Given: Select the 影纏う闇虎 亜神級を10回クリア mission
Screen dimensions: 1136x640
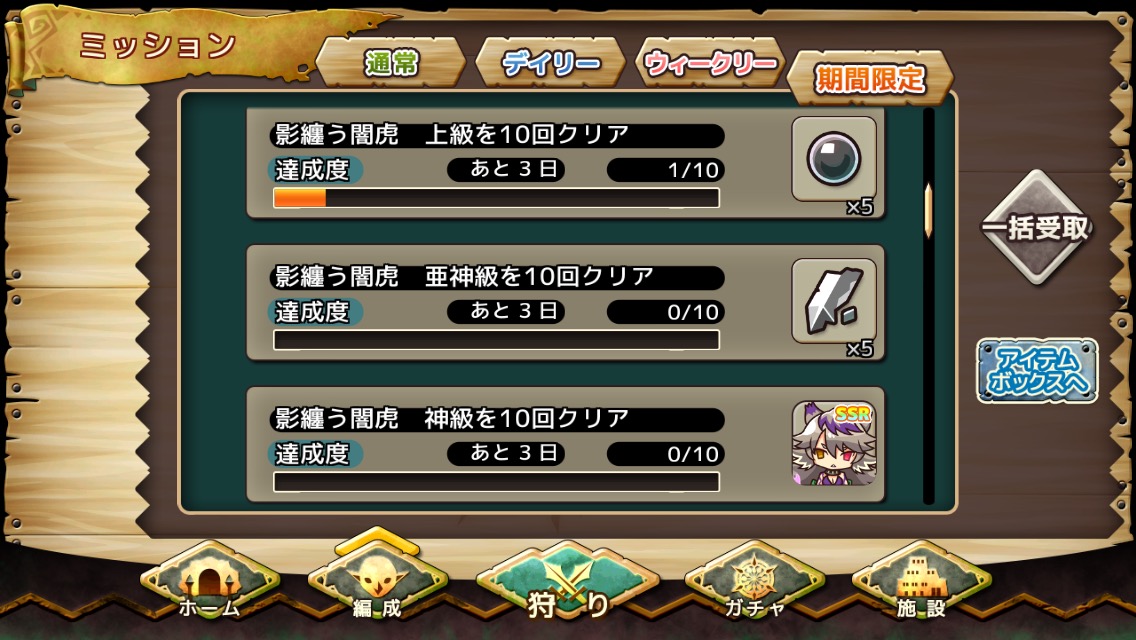Looking at the screenshot, I should pyautogui.click(x=566, y=303).
